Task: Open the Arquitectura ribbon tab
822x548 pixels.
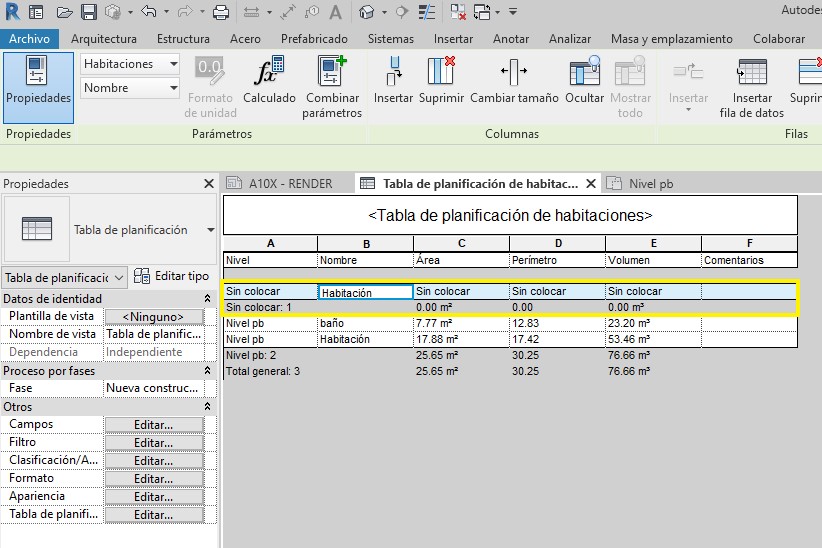Action: [104, 39]
